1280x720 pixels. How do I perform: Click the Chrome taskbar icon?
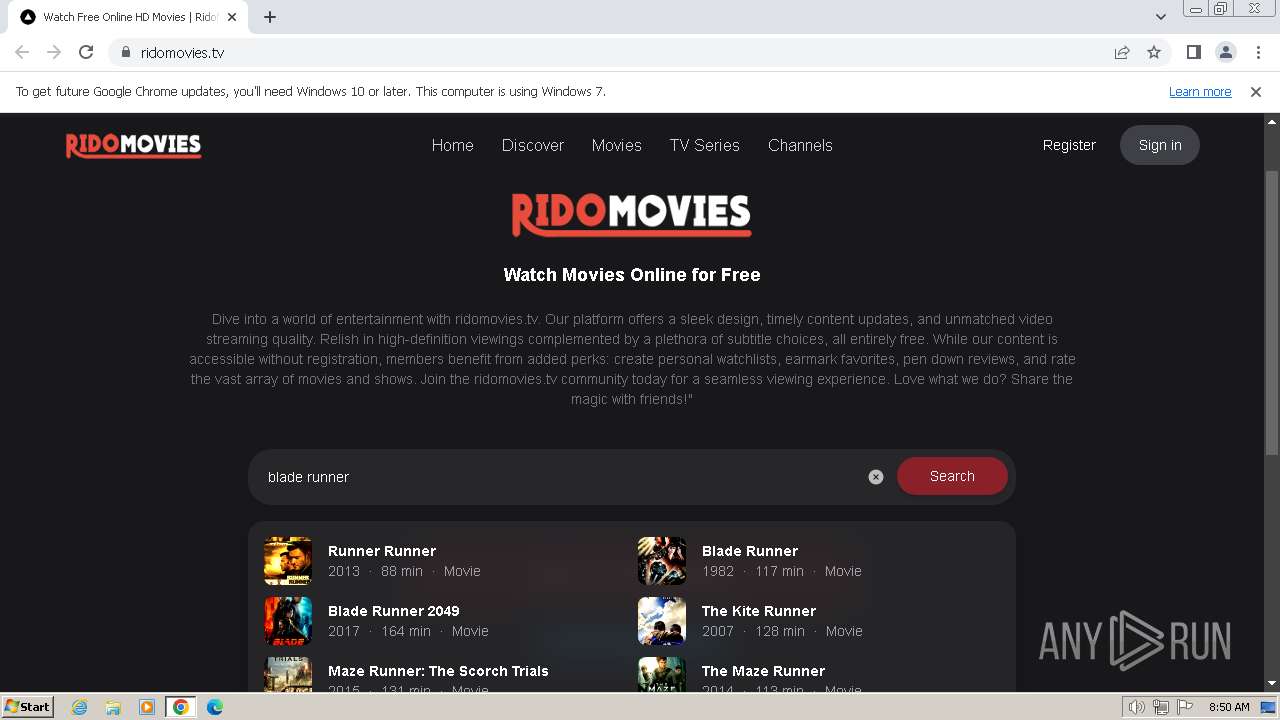pyautogui.click(x=180, y=707)
